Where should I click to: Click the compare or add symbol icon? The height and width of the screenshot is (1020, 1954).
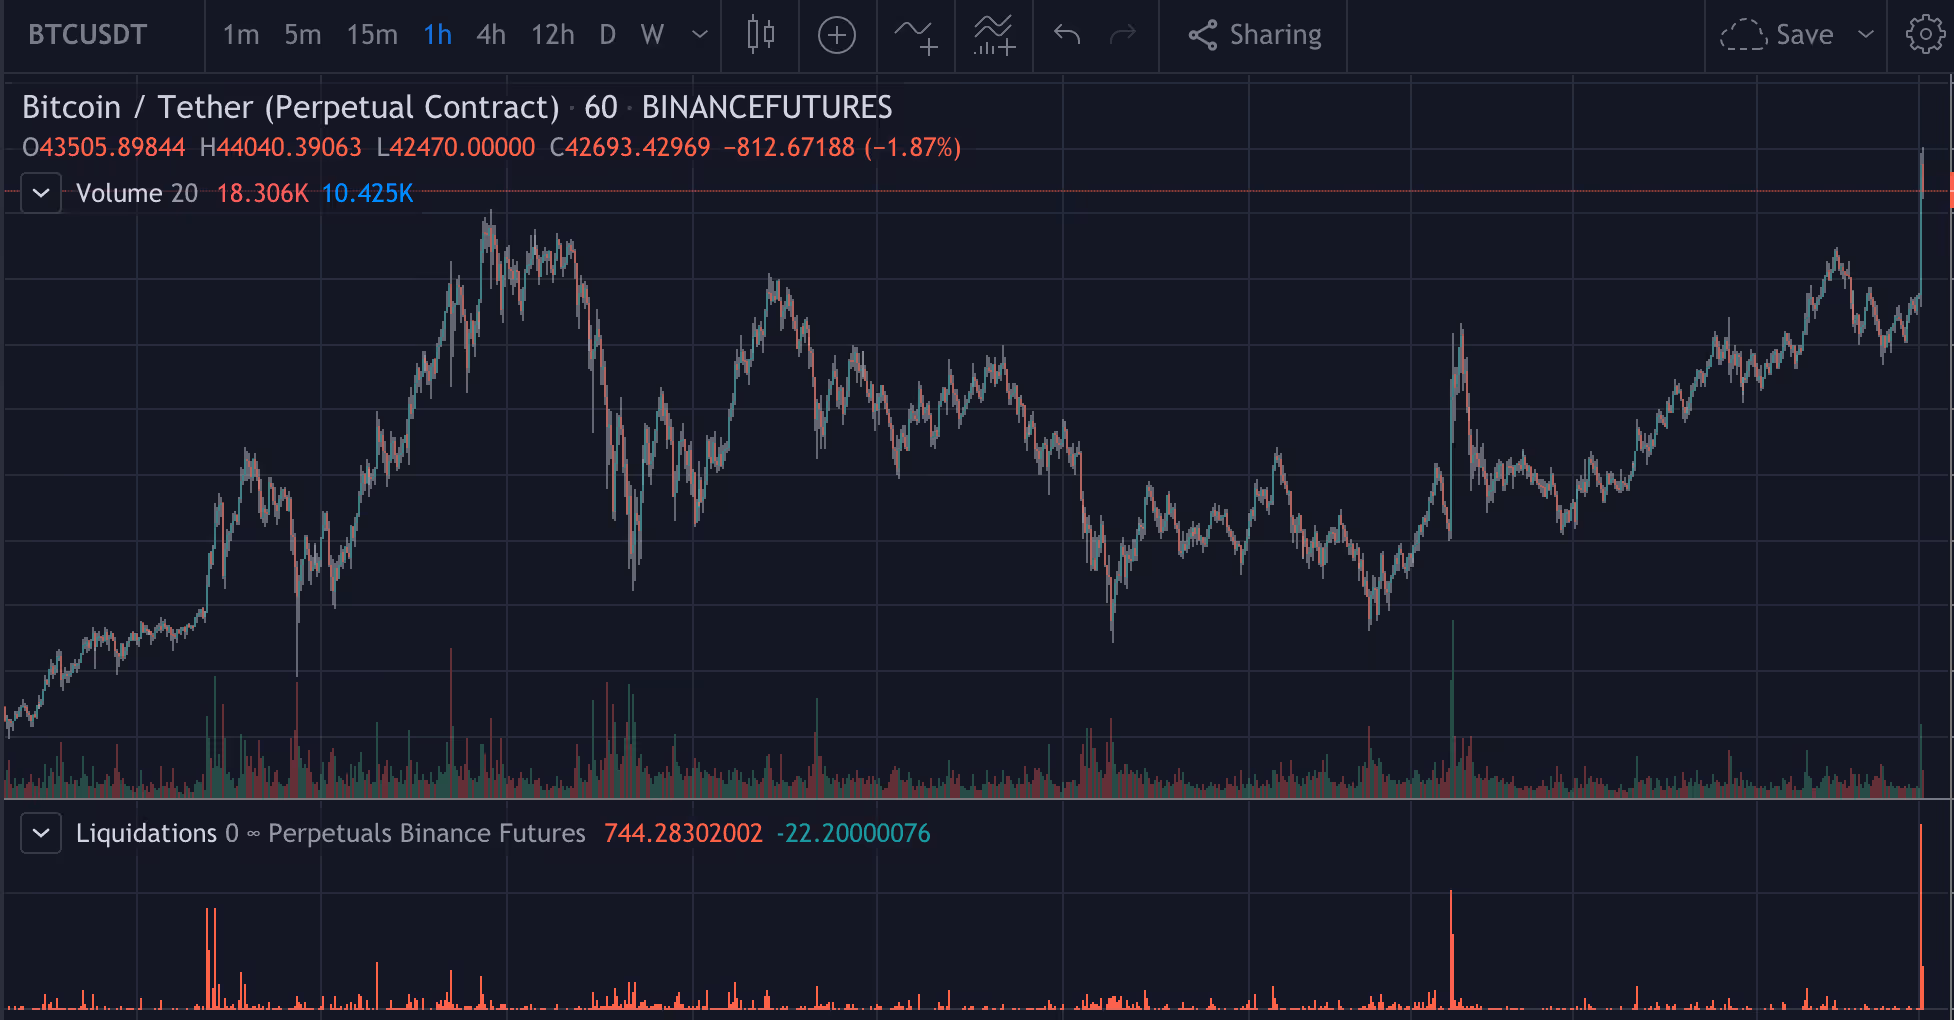[x=837, y=35]
